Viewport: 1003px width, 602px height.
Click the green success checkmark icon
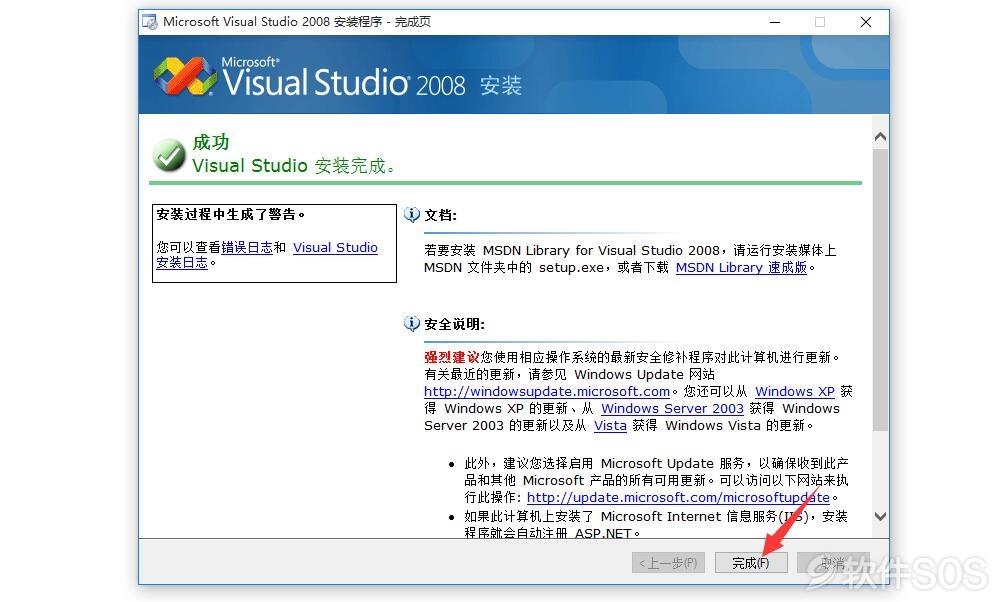(169, 155)
